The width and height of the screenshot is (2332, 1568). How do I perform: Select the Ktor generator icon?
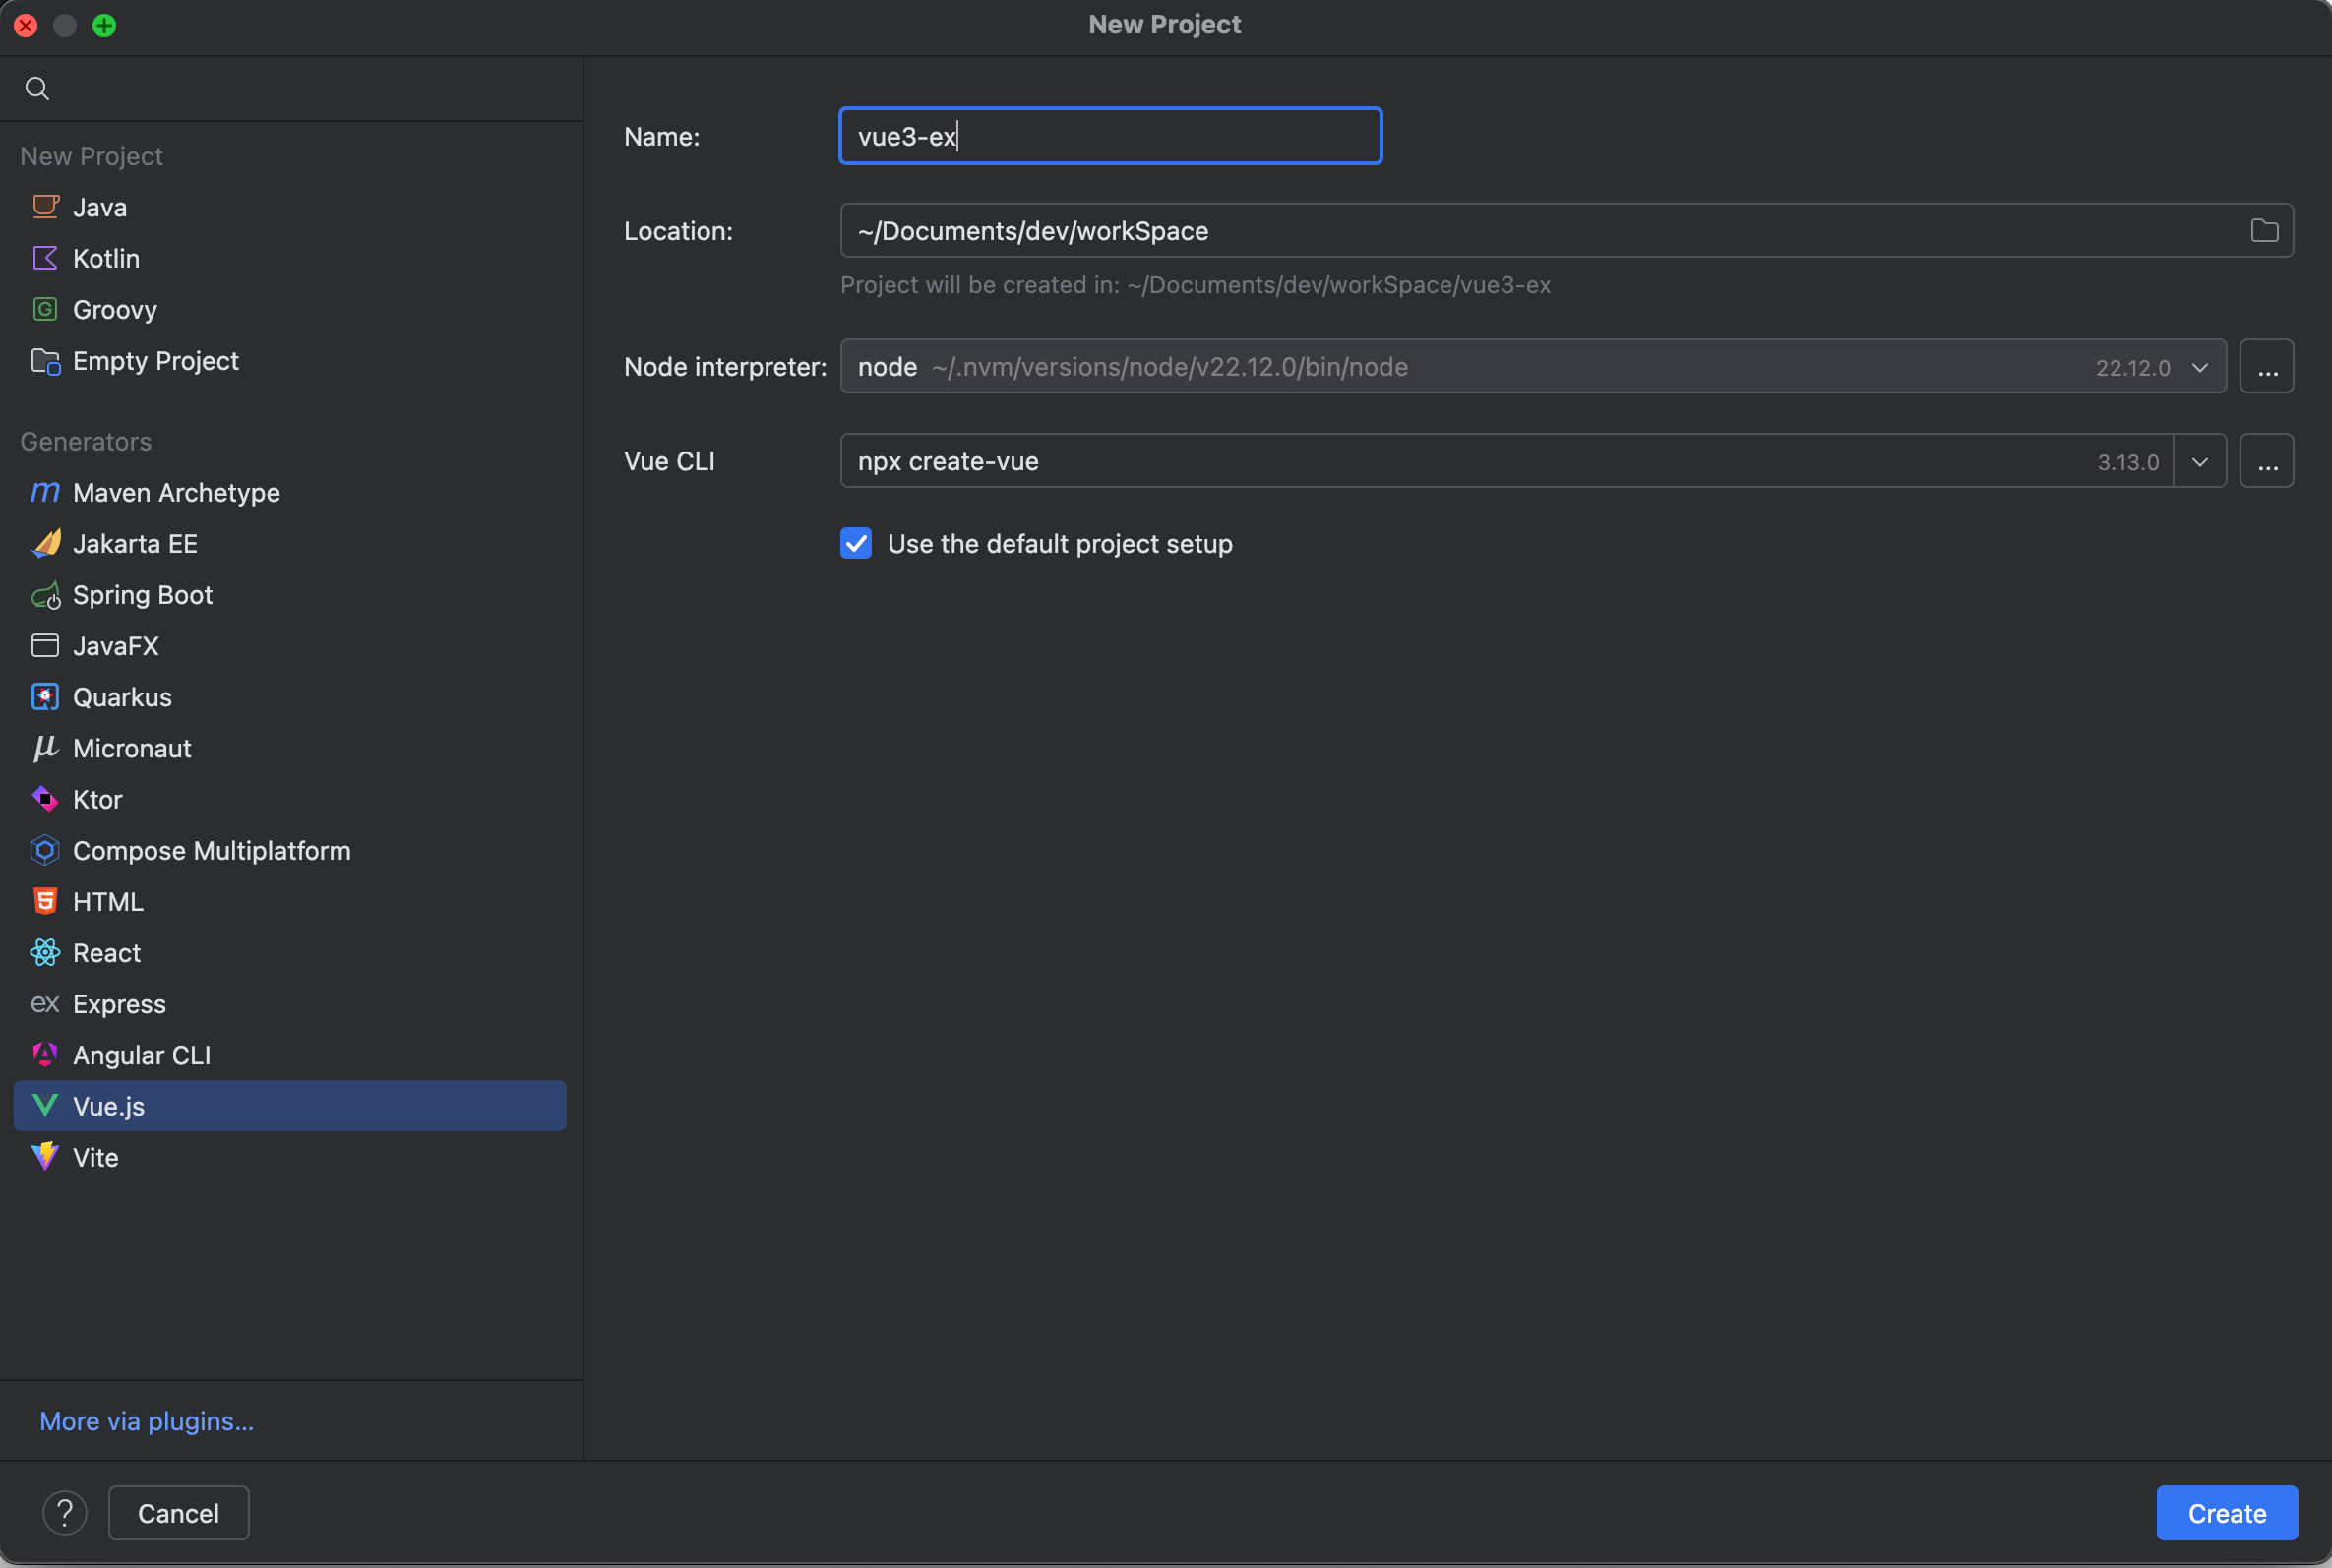46,800
